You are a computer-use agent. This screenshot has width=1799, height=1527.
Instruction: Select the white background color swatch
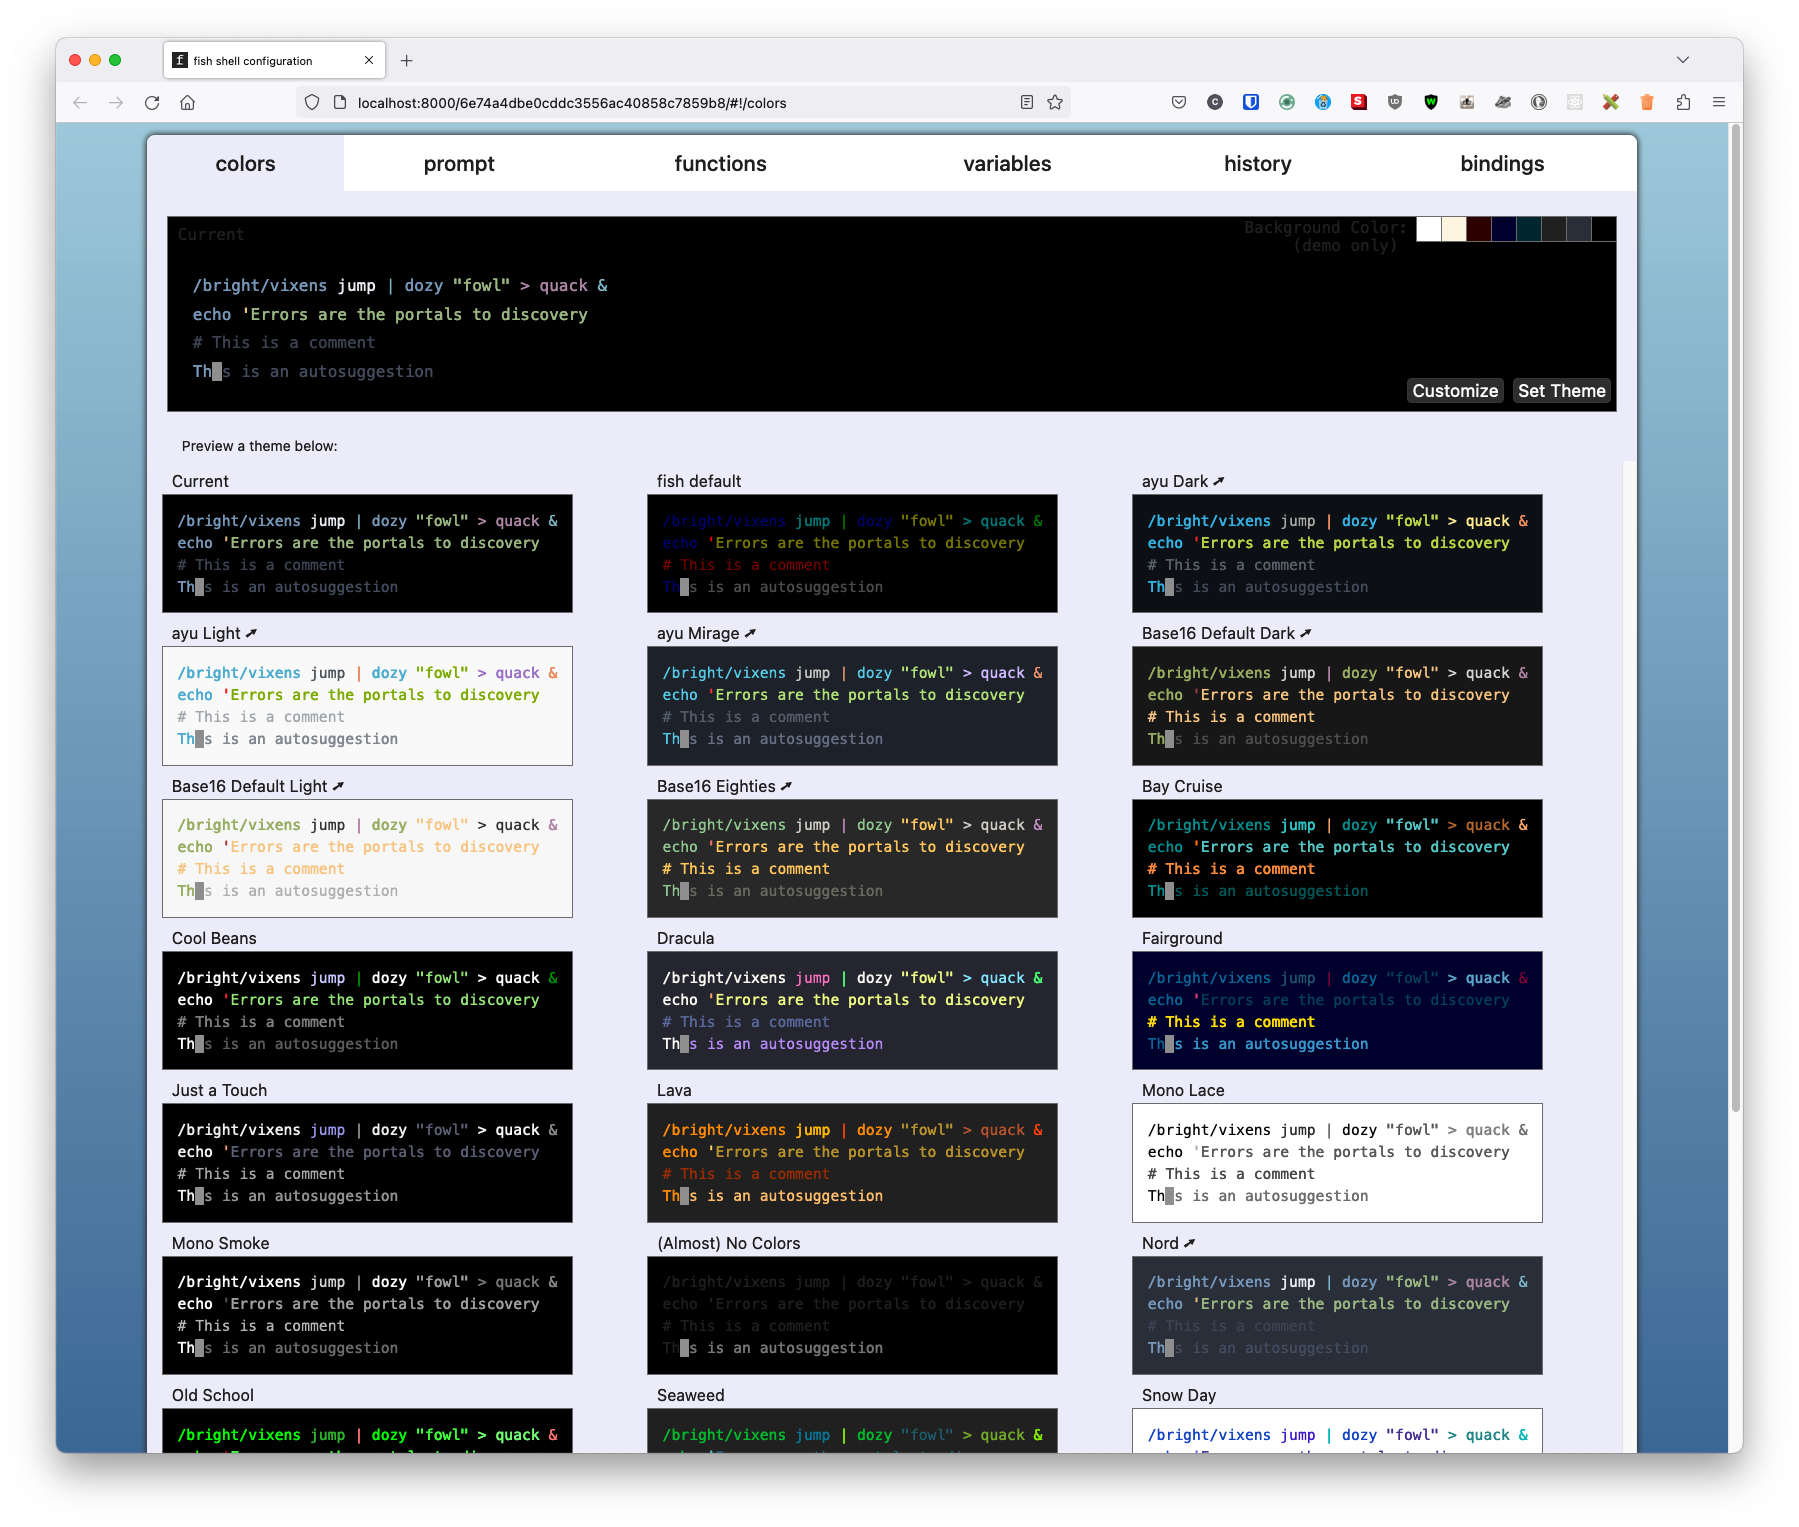(1428, 229)
